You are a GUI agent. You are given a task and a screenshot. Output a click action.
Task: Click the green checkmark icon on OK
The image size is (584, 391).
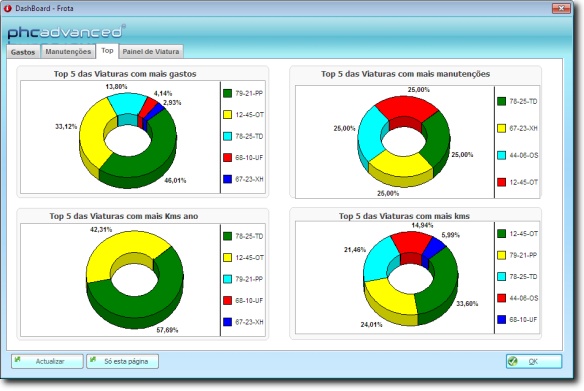click(x=513, y=361)
